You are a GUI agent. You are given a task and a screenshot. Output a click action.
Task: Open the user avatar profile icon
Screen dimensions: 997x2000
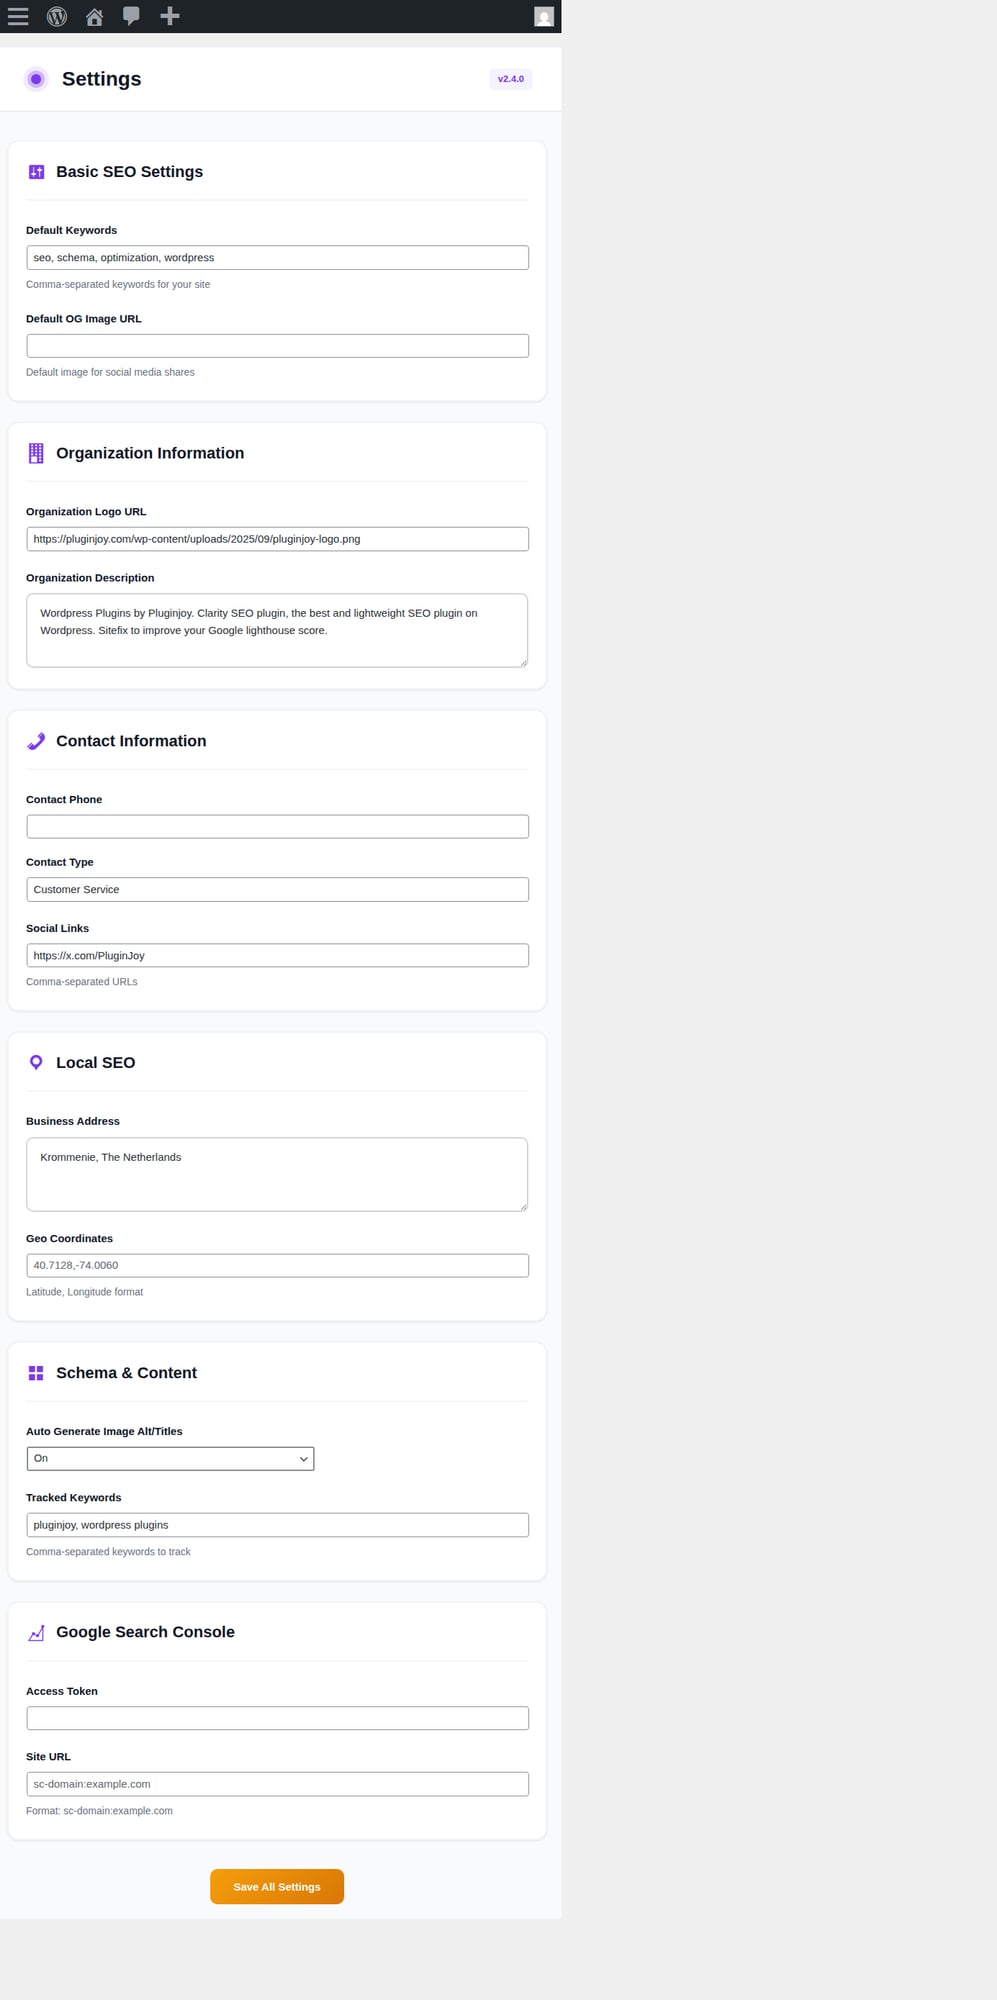click(544, 17)
